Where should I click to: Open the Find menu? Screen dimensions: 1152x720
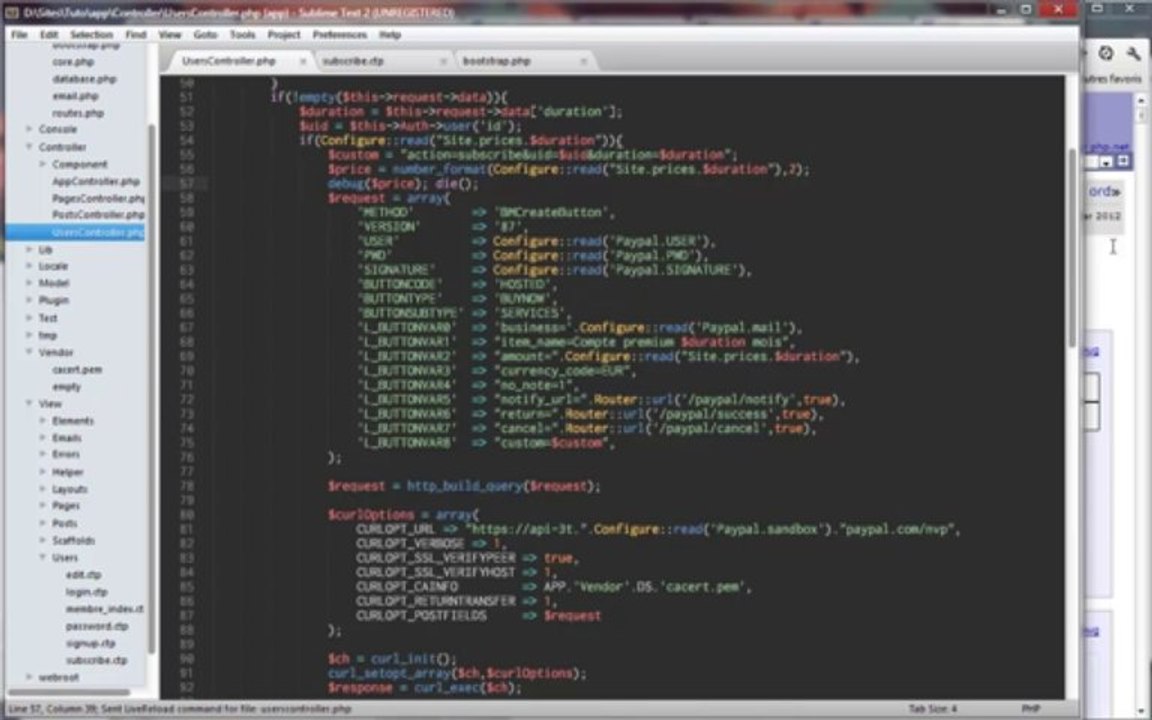pyautogui.click(x=135, y=35)
